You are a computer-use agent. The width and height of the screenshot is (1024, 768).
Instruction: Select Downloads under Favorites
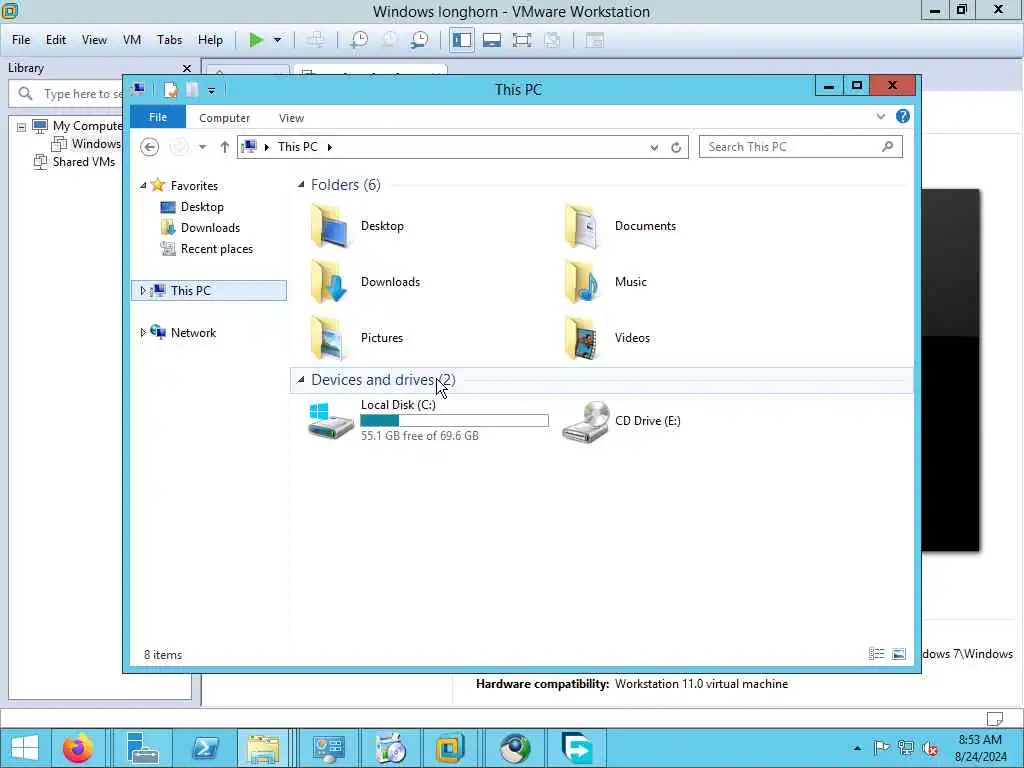tap(210, 228)
